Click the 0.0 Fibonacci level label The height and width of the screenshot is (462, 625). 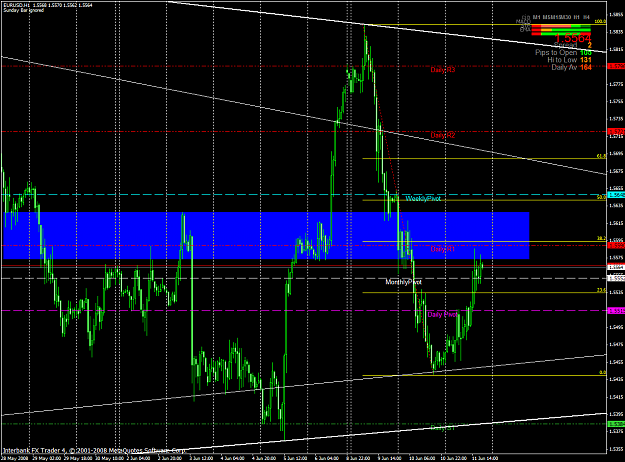point(603,373)
